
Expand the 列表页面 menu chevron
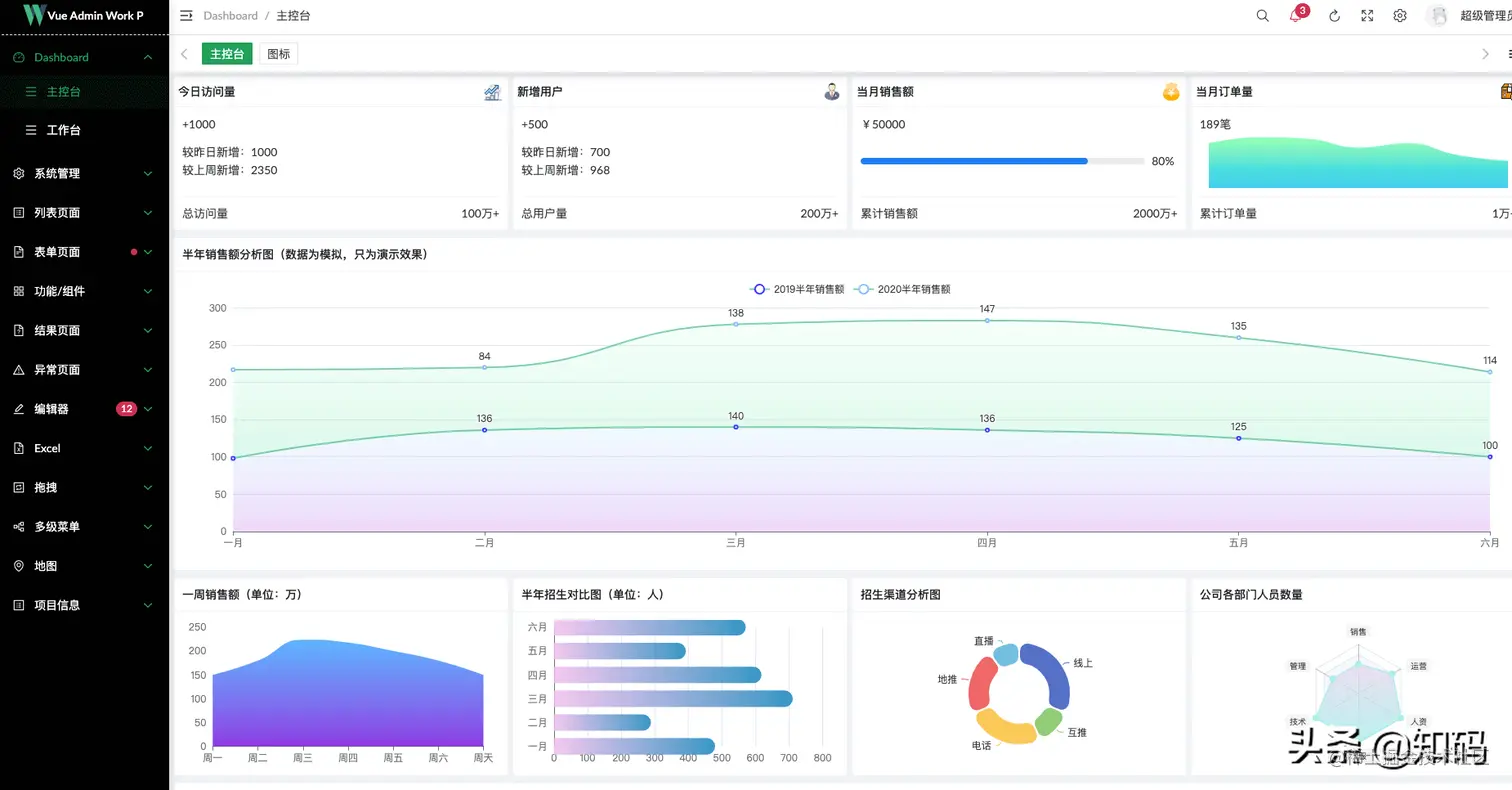[148, 213]
